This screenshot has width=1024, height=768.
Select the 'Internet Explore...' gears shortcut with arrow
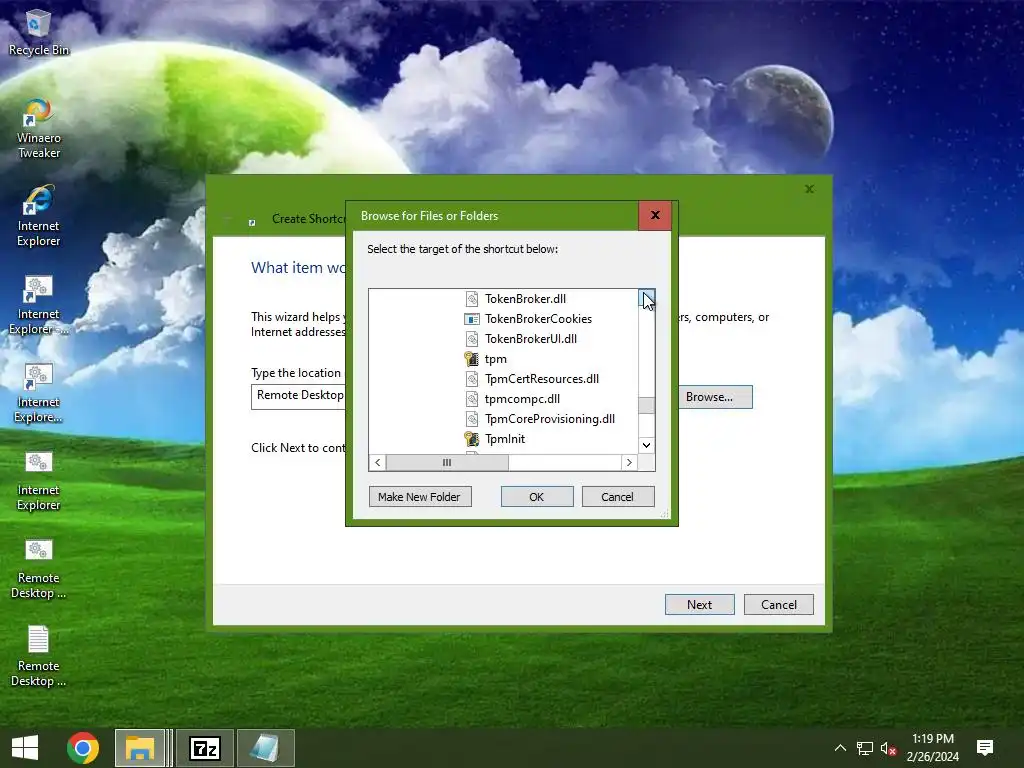[x=39, y=392]
